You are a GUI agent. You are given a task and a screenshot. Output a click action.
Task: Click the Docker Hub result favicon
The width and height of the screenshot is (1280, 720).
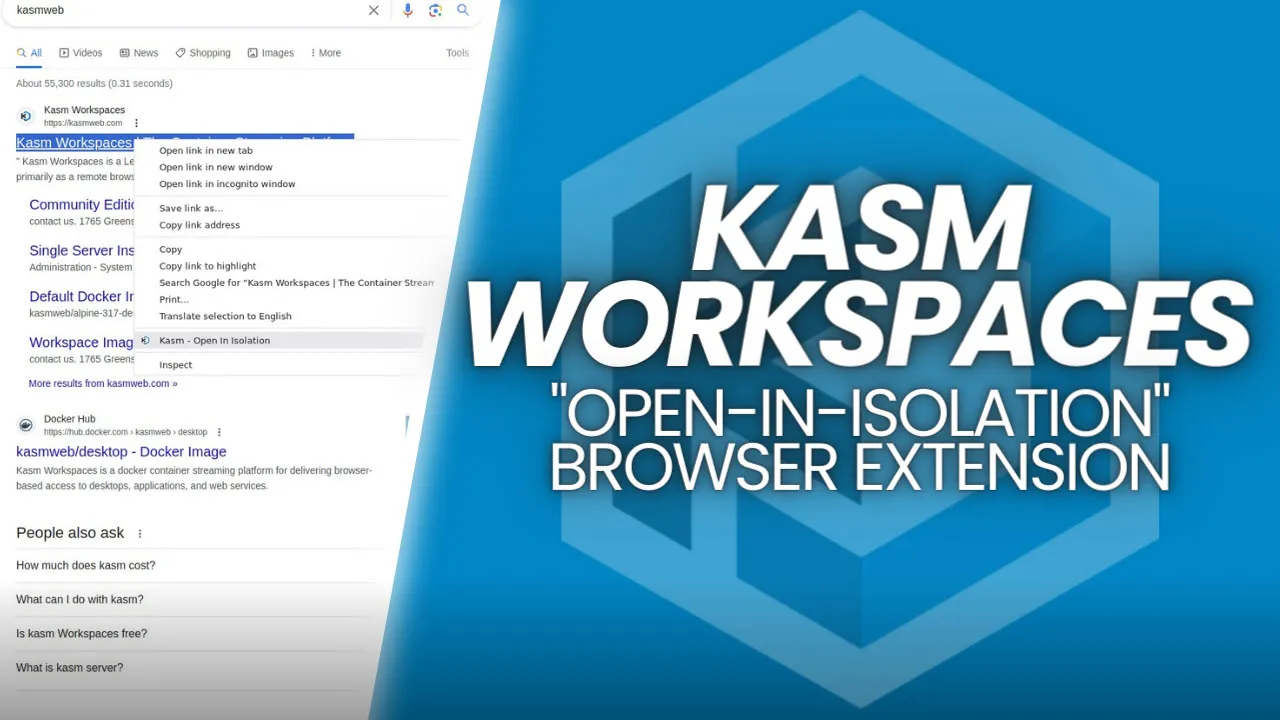26,425
